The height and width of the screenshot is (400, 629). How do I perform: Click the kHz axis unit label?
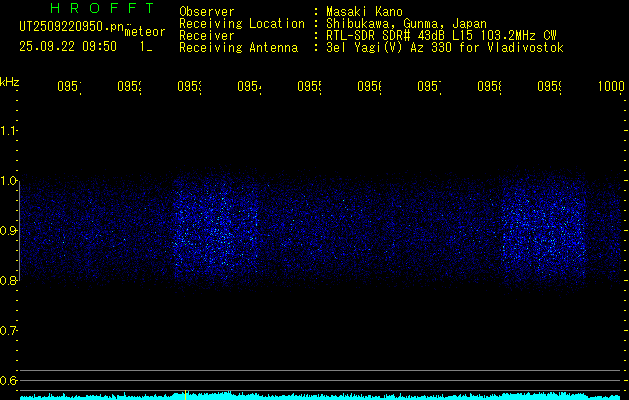tap(10, 82)
